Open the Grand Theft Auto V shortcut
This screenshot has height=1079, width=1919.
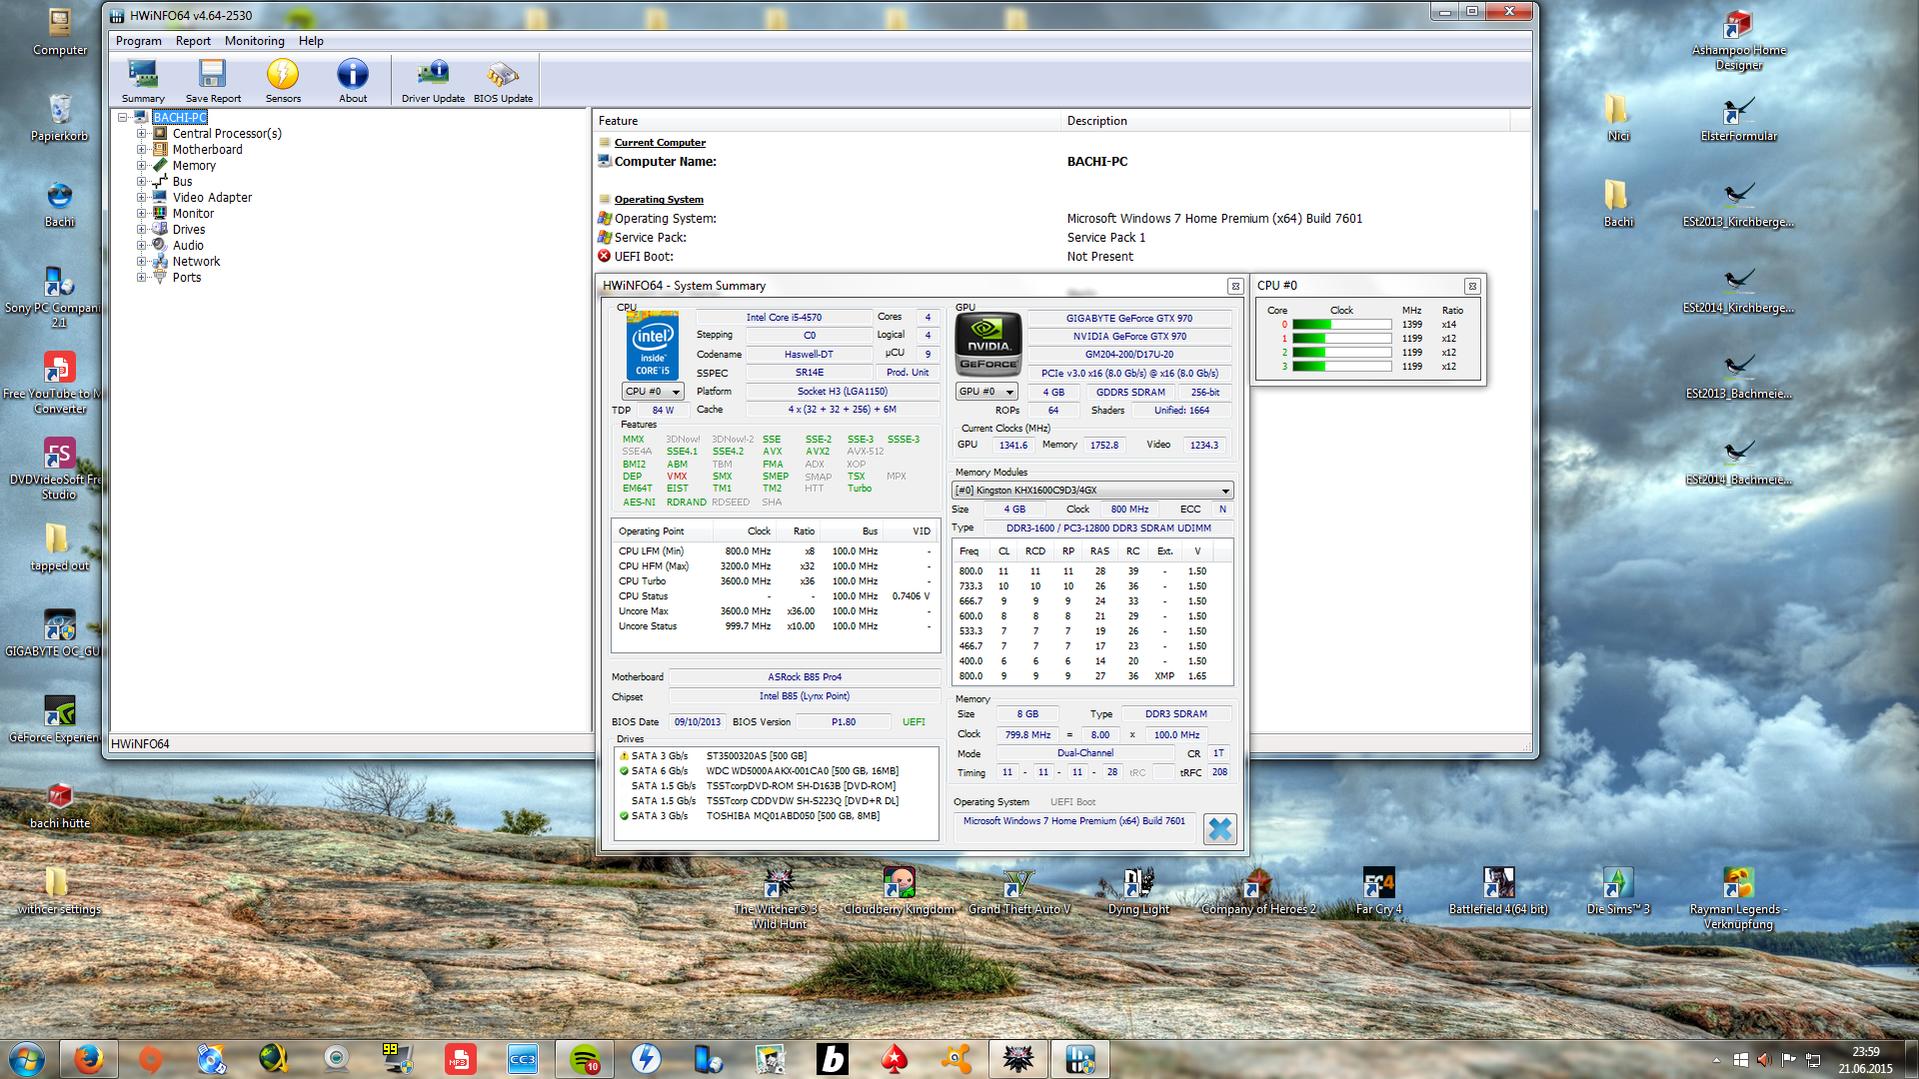click(1019, 892)
